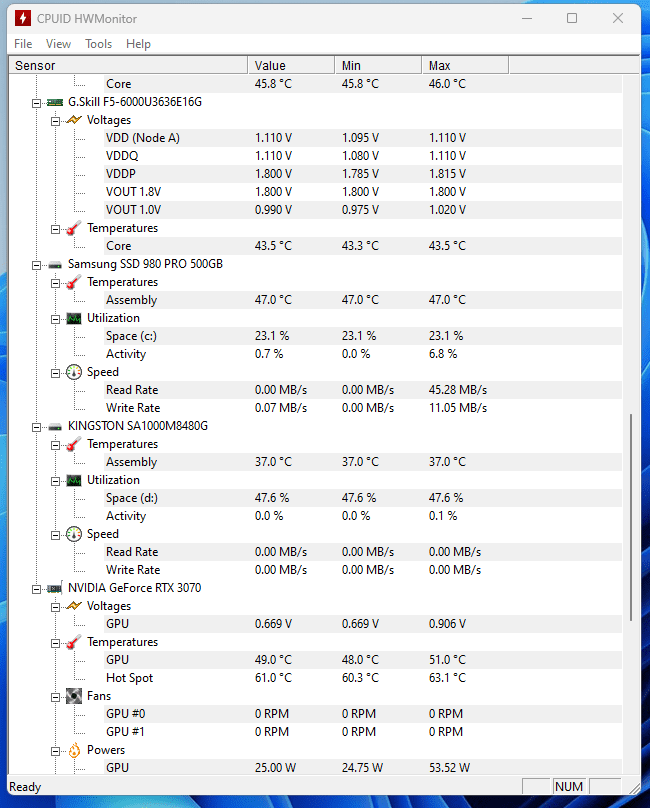This screenshot has width=650, height=808.
Task: Click the Samsung SSD Utilization graph icon
Action: [74, 318]
